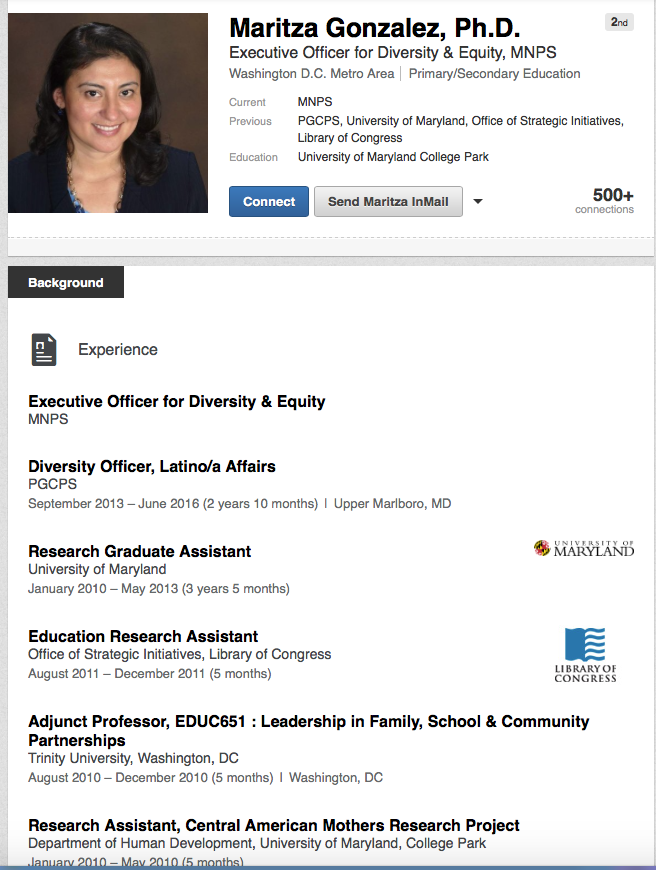Open Diversity Officer, Latino/a Affairs position
The image size is (656, 870).
point(152,466)
